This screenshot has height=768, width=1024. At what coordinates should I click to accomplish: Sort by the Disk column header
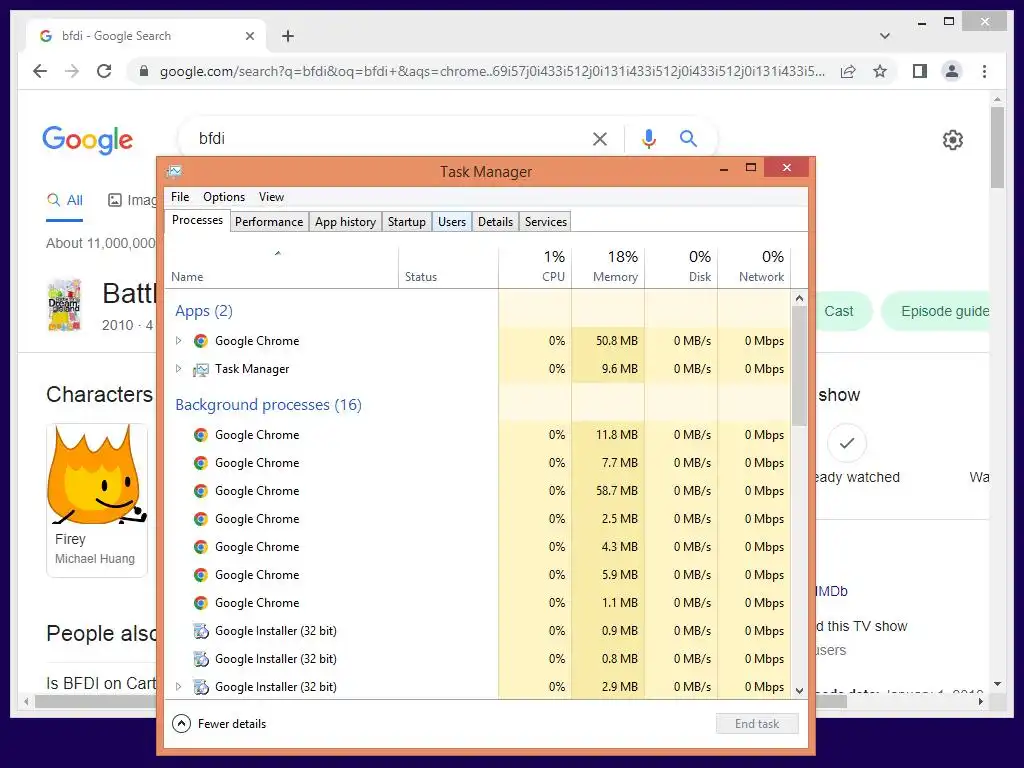[x=682, y=268]
